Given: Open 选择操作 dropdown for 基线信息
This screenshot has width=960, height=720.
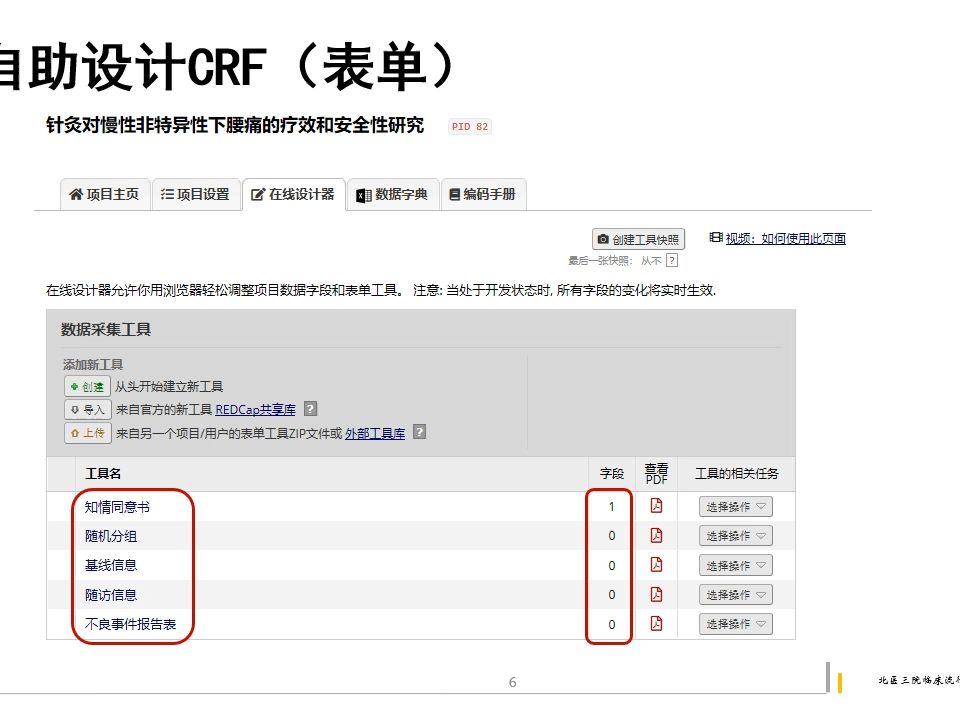Looking at the screenshot, I should coord(735,565).
